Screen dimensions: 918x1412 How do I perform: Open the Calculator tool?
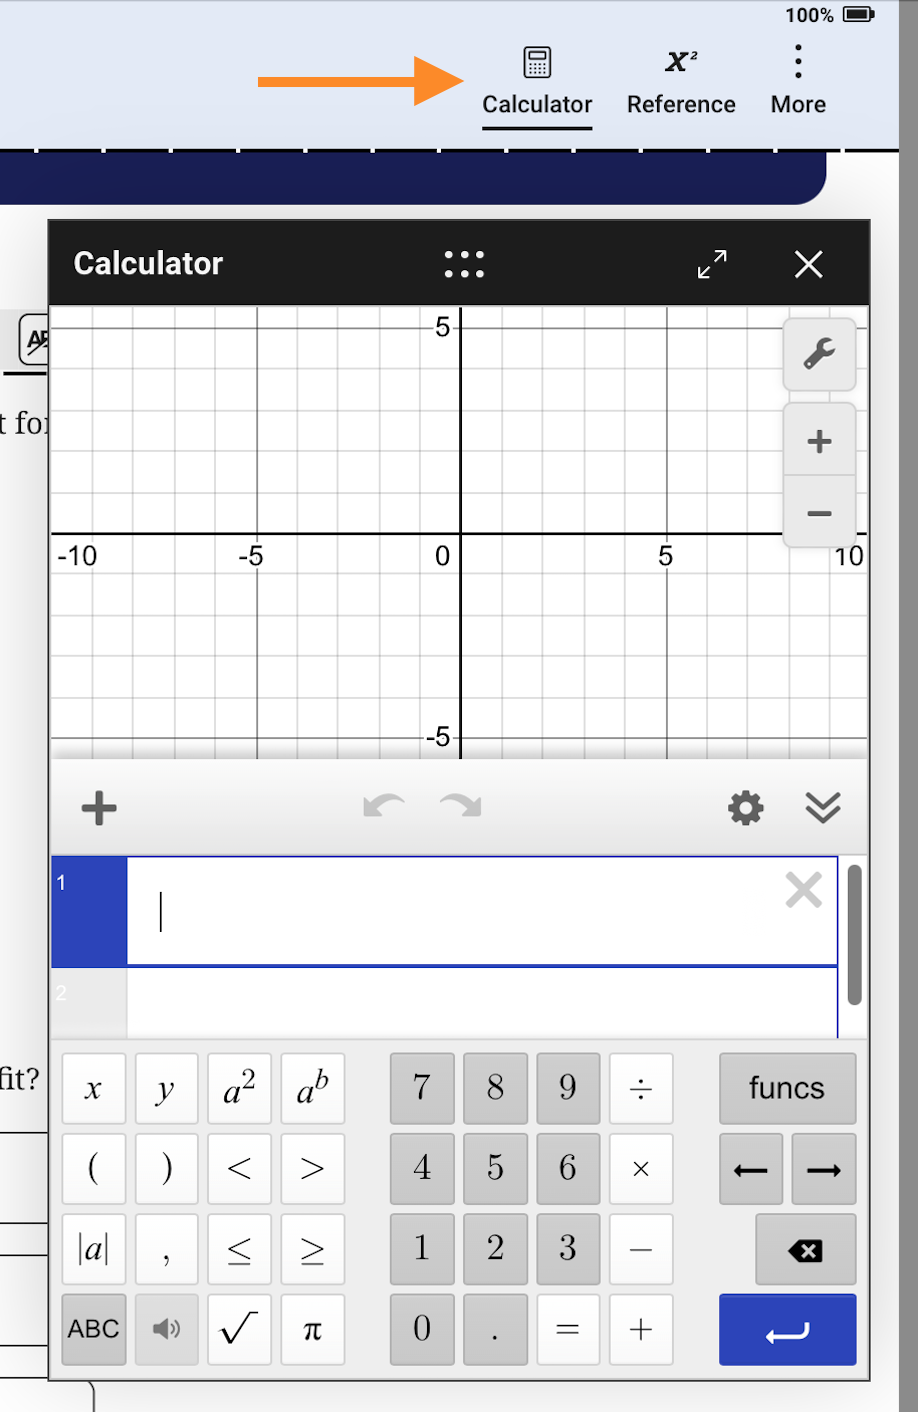(537, 80)
